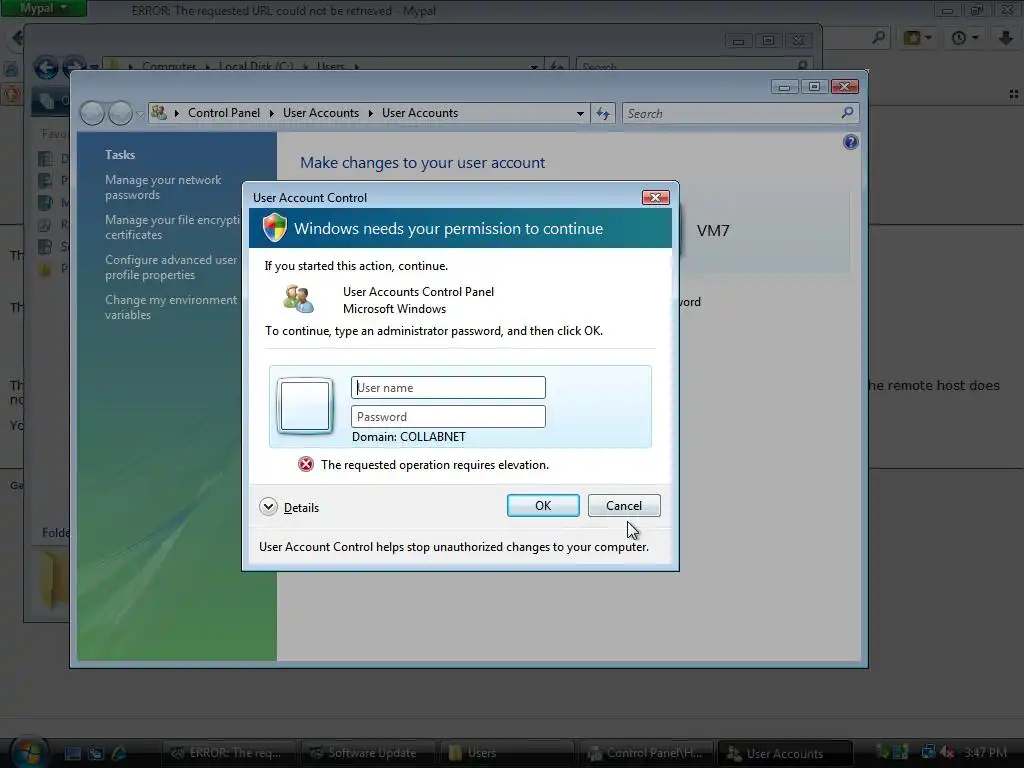Click 'Domain: COLLABNET' text

(x=409, y=437)
